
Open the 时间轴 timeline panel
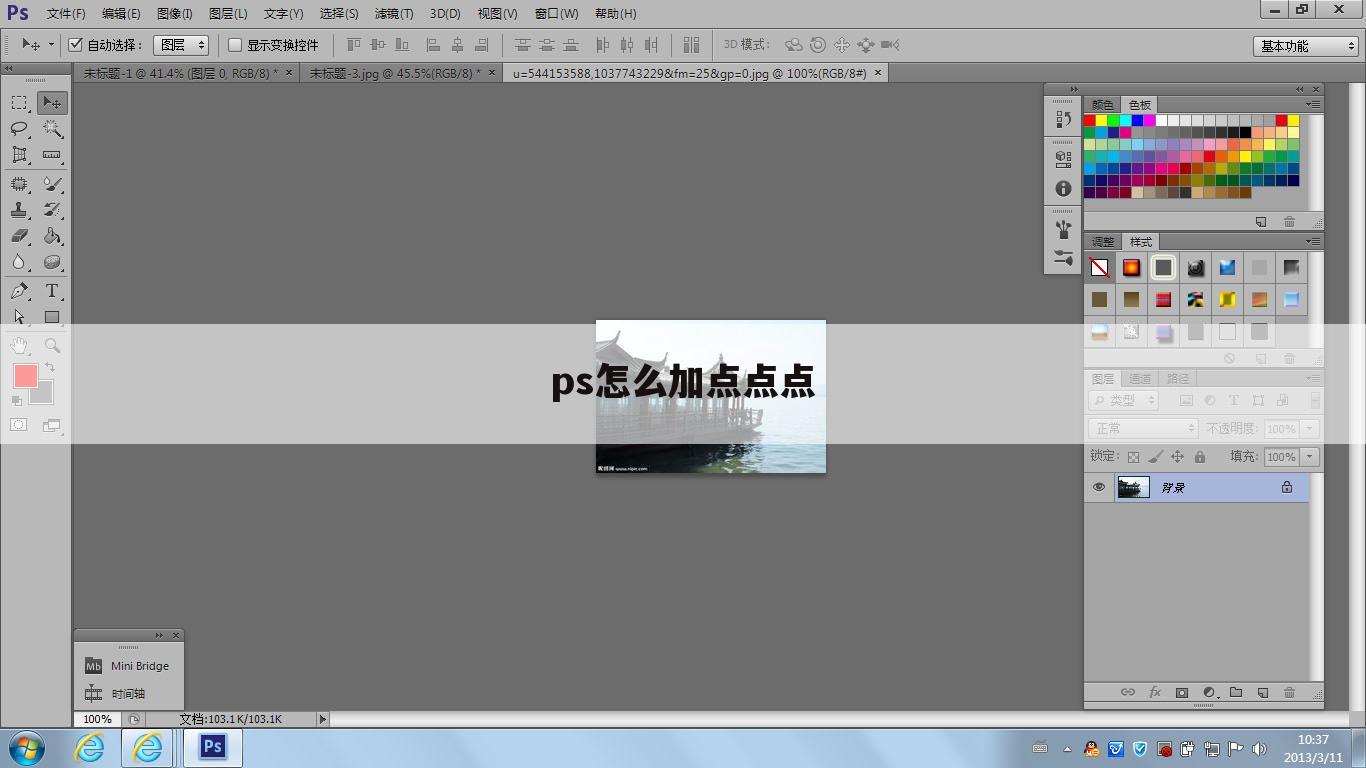tap(116, 693)
